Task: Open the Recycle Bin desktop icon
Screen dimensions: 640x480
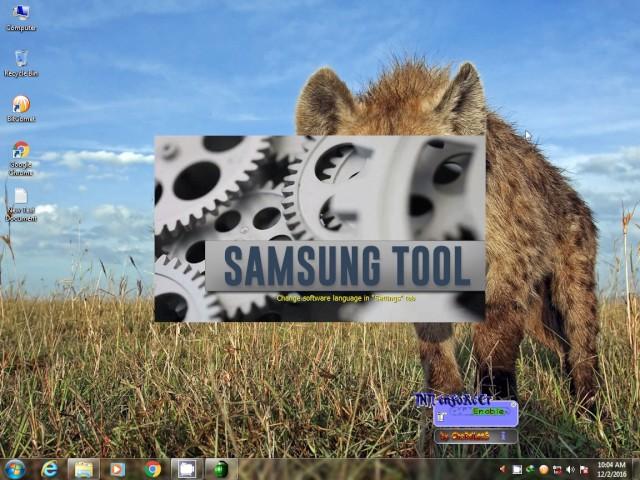Action: pyautogui.click(x=21, y=64)
